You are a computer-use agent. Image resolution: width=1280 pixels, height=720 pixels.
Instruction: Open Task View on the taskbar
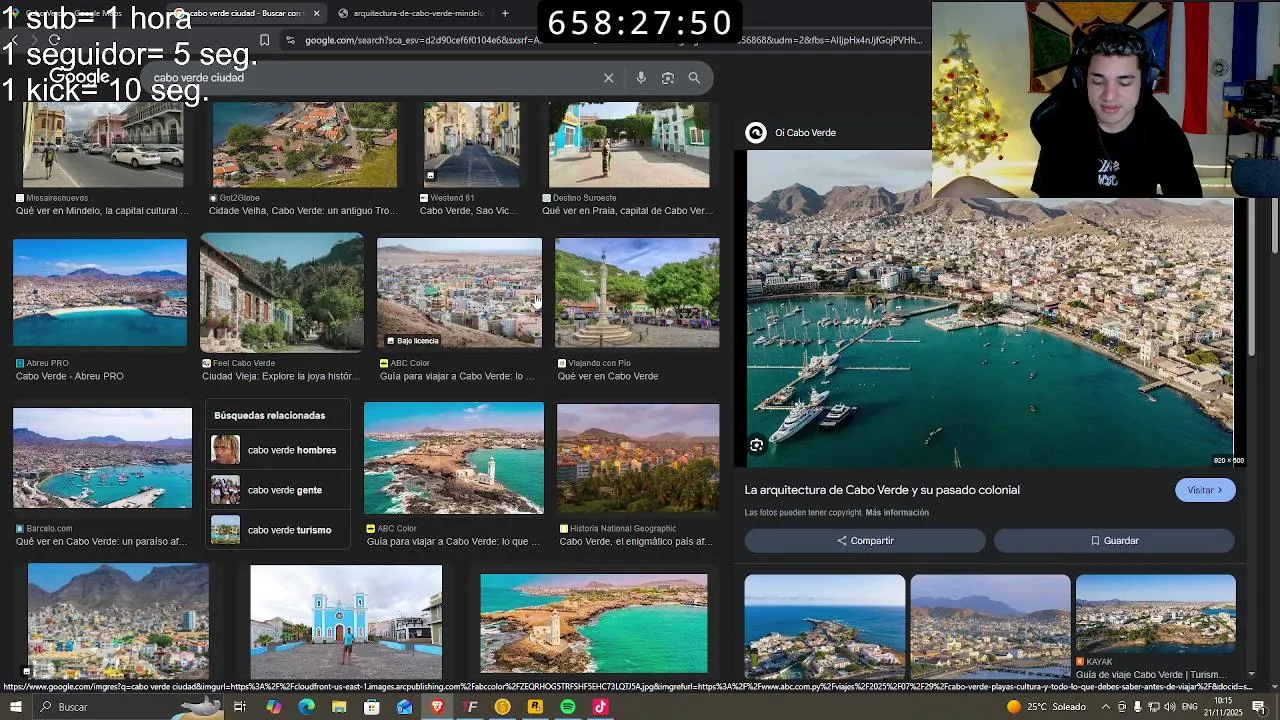click(240, 707)
